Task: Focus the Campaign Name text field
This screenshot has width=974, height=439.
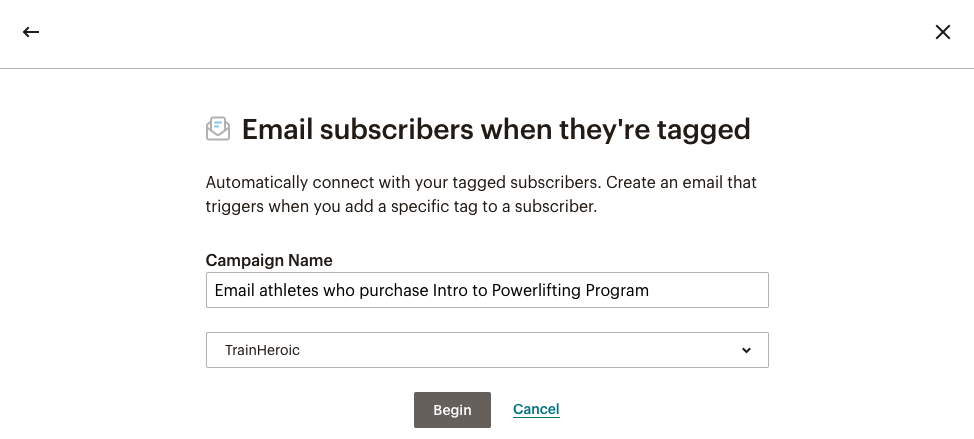Action: pyautogui.click(x=487, y=290)
